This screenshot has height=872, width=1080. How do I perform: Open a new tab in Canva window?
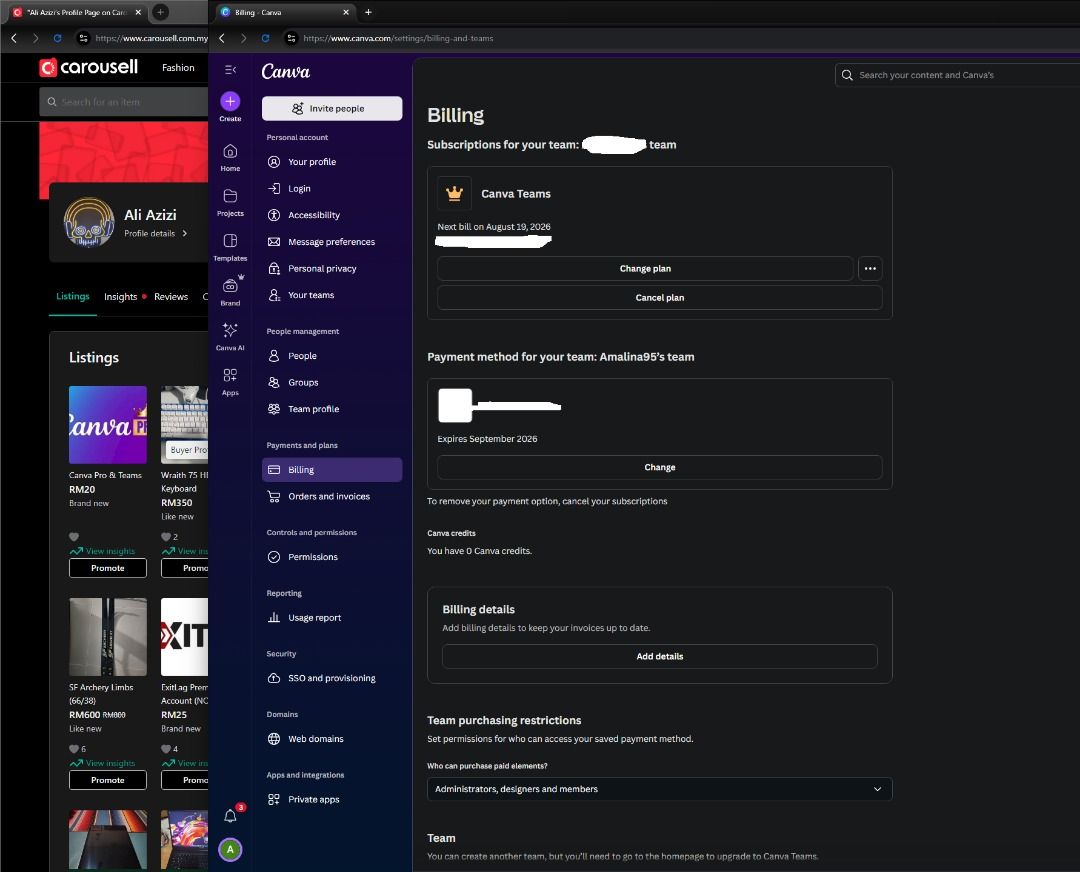tap(368, 12)
